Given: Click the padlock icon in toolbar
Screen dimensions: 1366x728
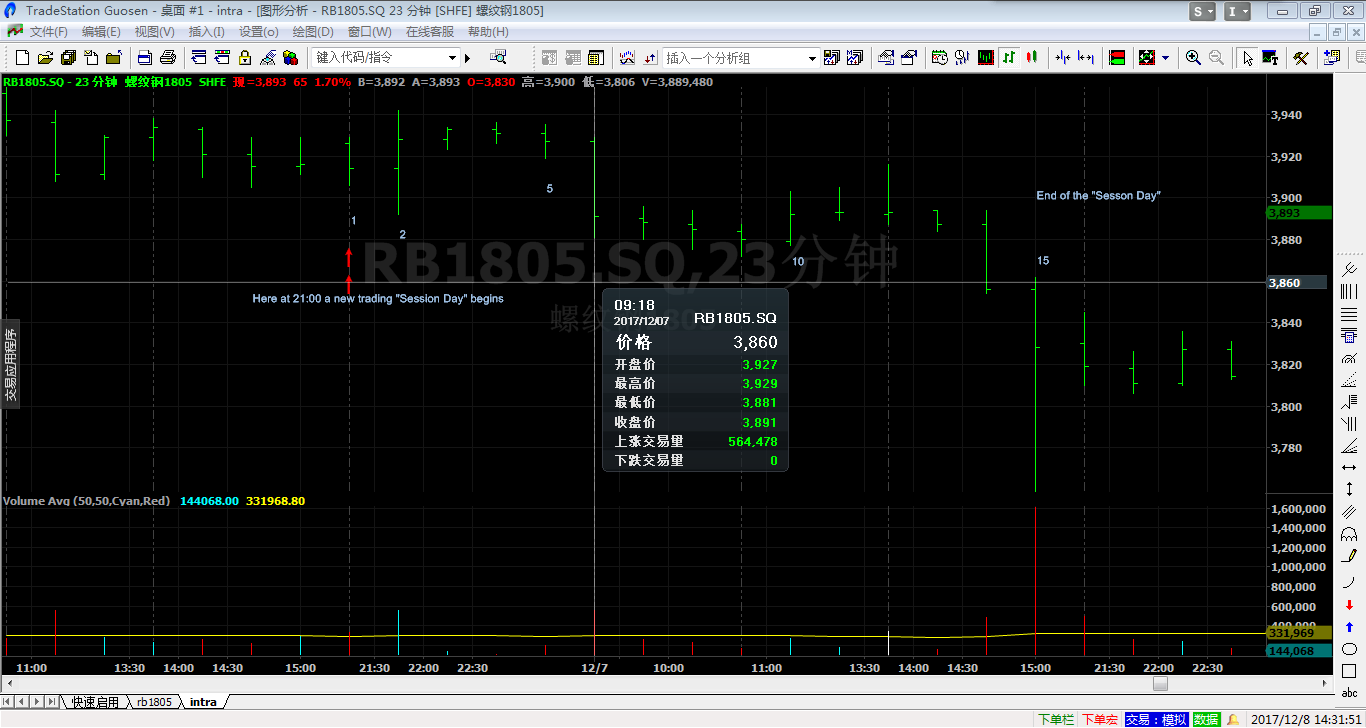Looking at the screenshot, I should pos(244,58).
